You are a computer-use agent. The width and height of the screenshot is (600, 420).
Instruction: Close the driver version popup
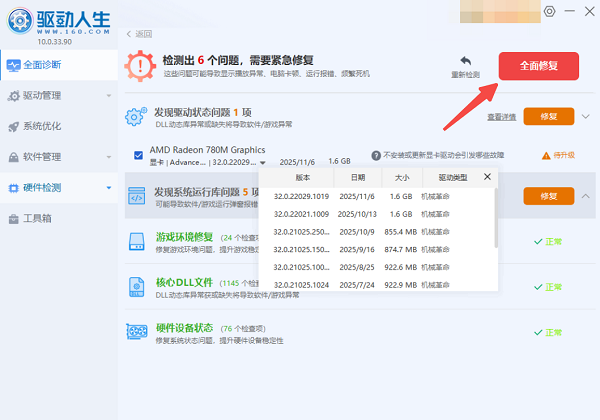click(x=487, y=177)
